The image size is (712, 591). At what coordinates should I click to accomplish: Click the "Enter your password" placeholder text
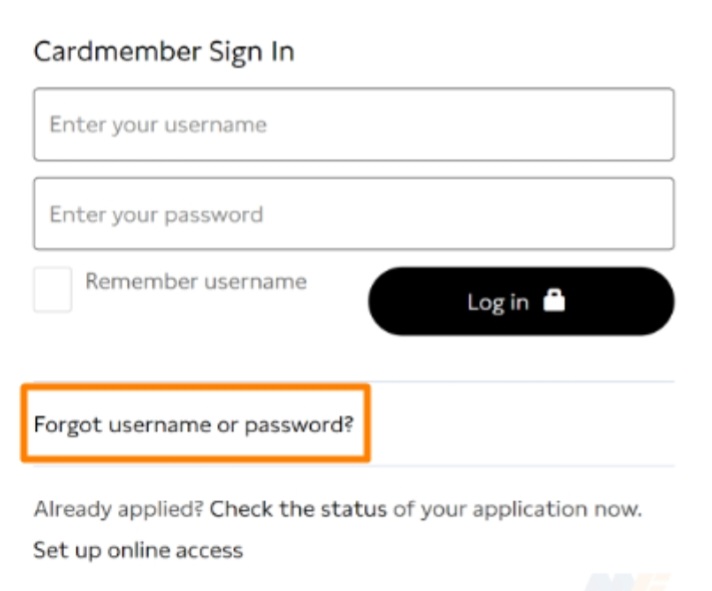156,215
